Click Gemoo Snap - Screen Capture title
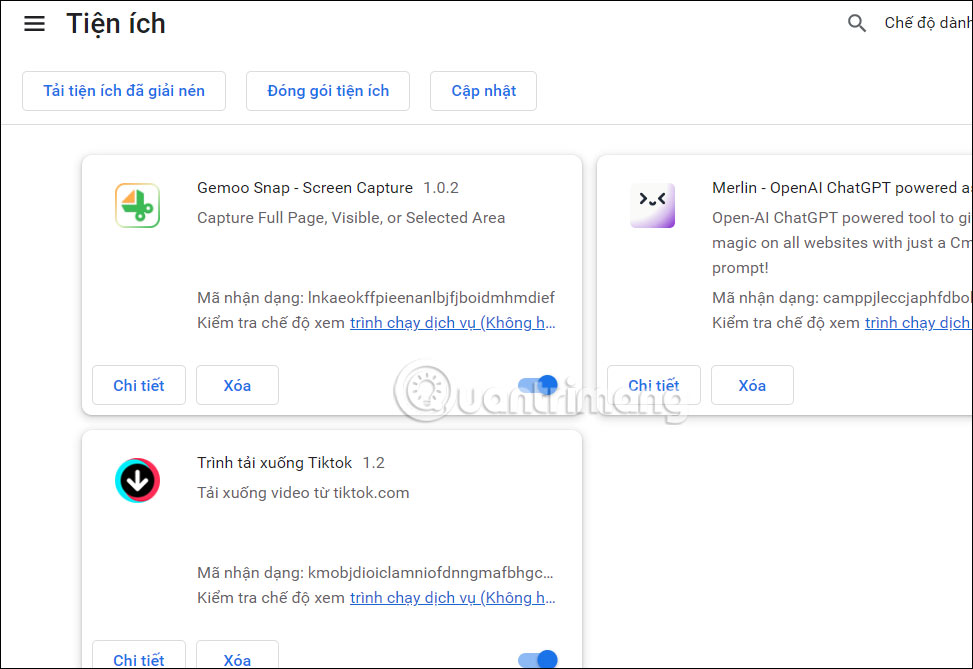 coord(305,187)
